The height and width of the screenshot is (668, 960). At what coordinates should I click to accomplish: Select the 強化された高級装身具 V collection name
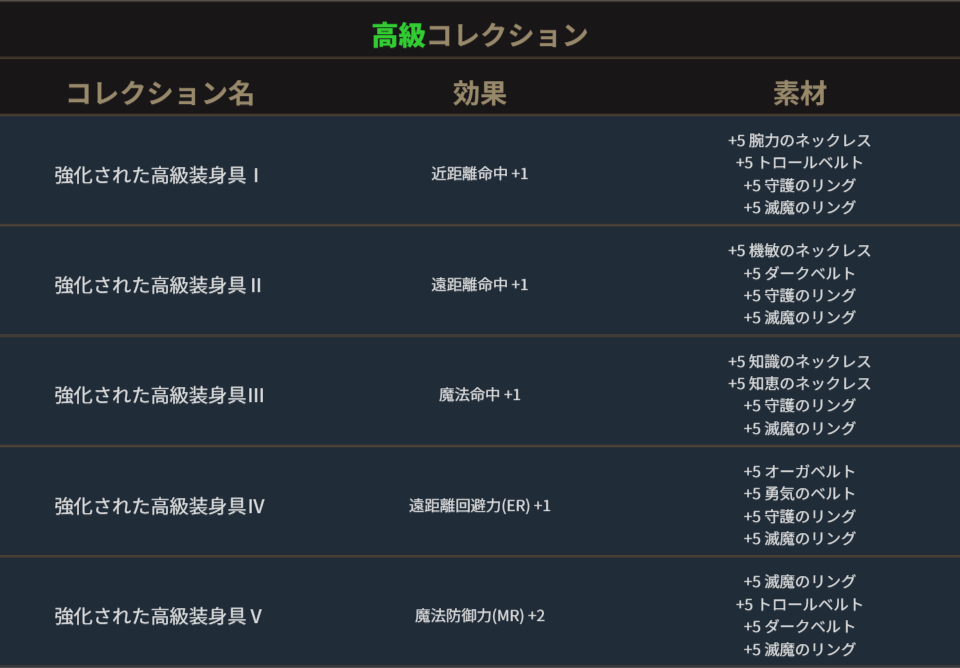[x=158, y=616]
